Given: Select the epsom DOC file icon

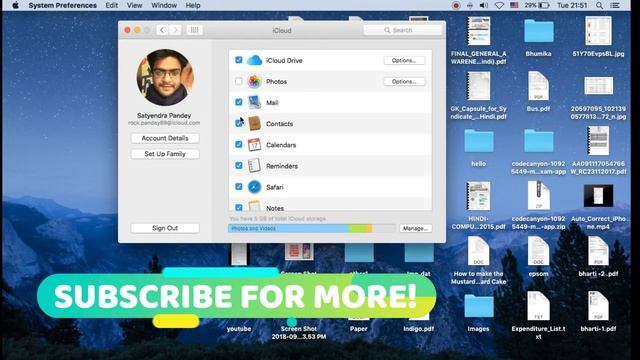Looking at the screenshot, I should [x=538, y=251].
